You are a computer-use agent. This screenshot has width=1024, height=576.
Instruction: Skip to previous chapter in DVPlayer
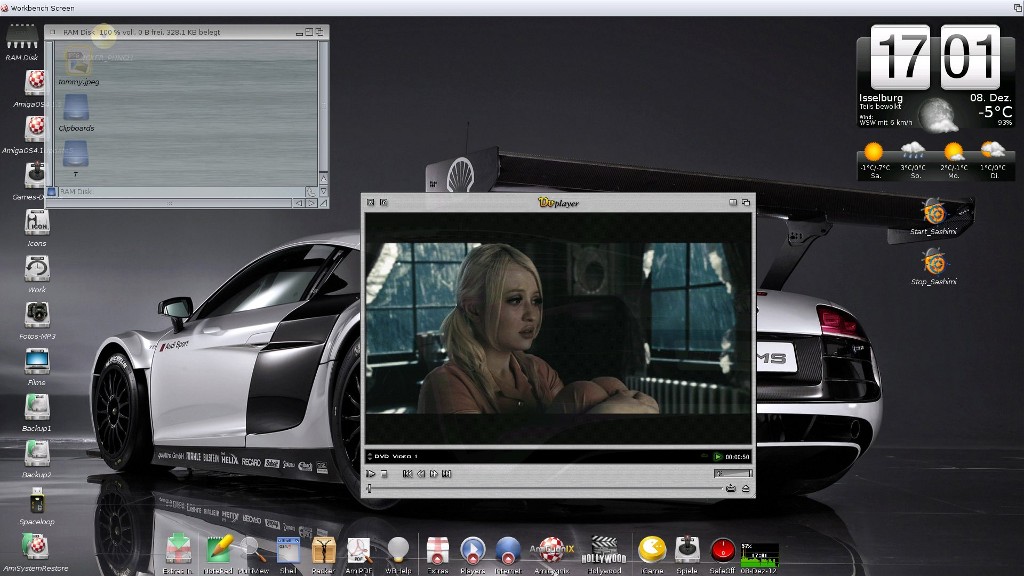(407, 473)
